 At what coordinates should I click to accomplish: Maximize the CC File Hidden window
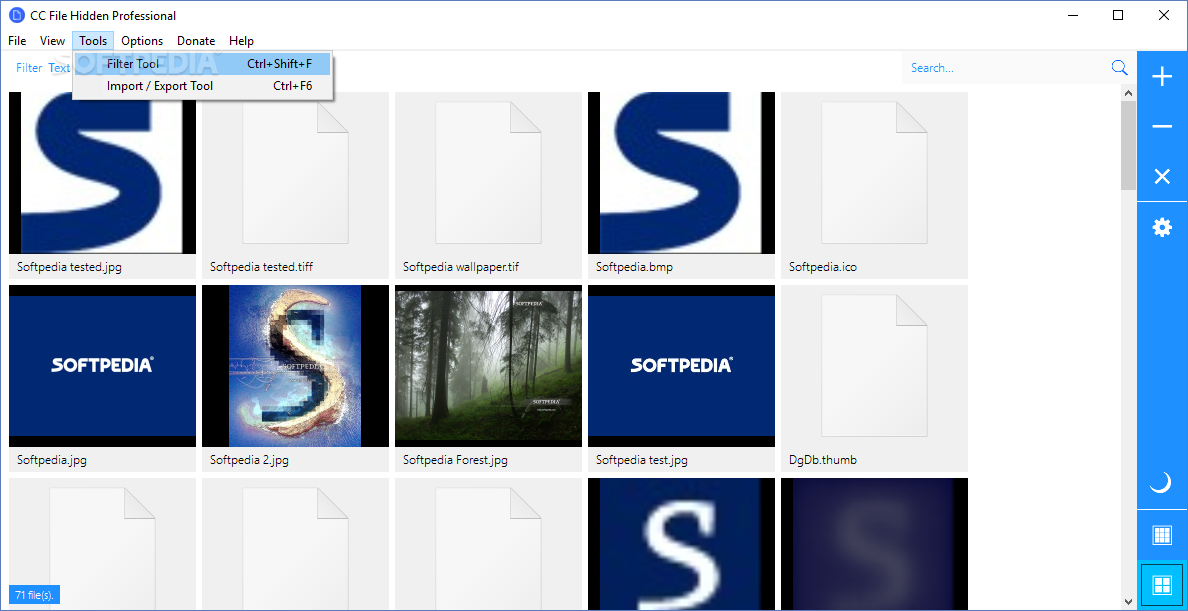tap(1118, 15)
